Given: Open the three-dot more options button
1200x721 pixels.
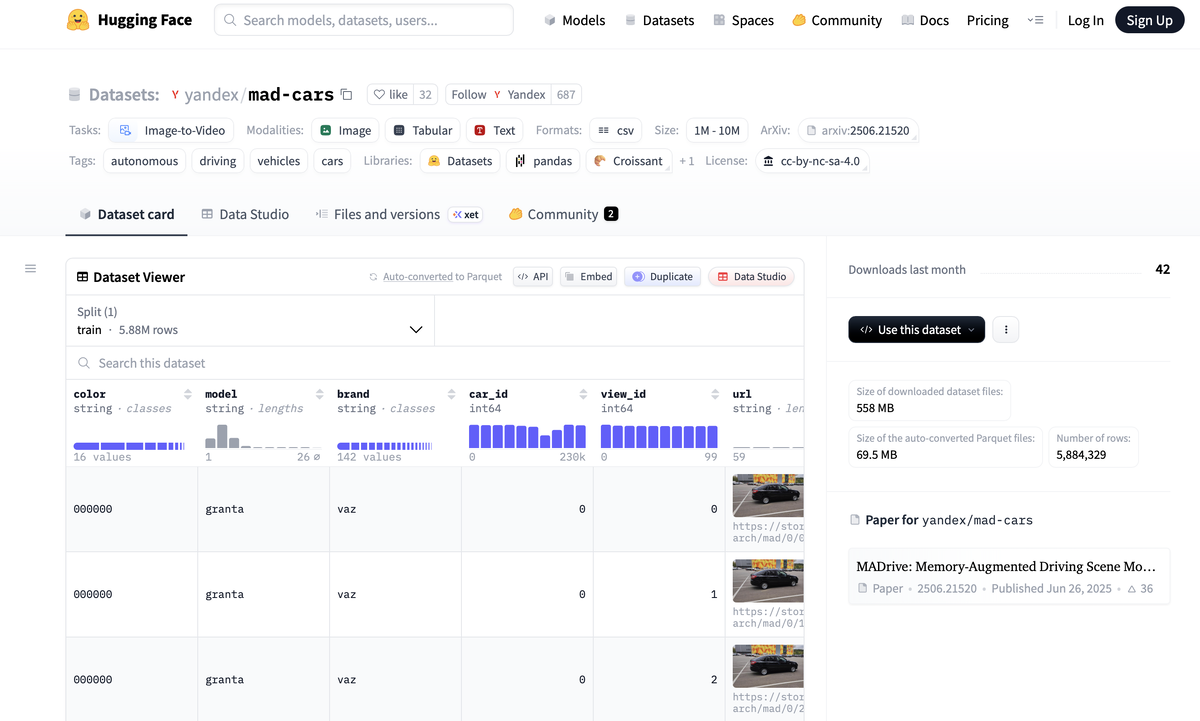Looking at the screenshot, I should coord(1006,329).
